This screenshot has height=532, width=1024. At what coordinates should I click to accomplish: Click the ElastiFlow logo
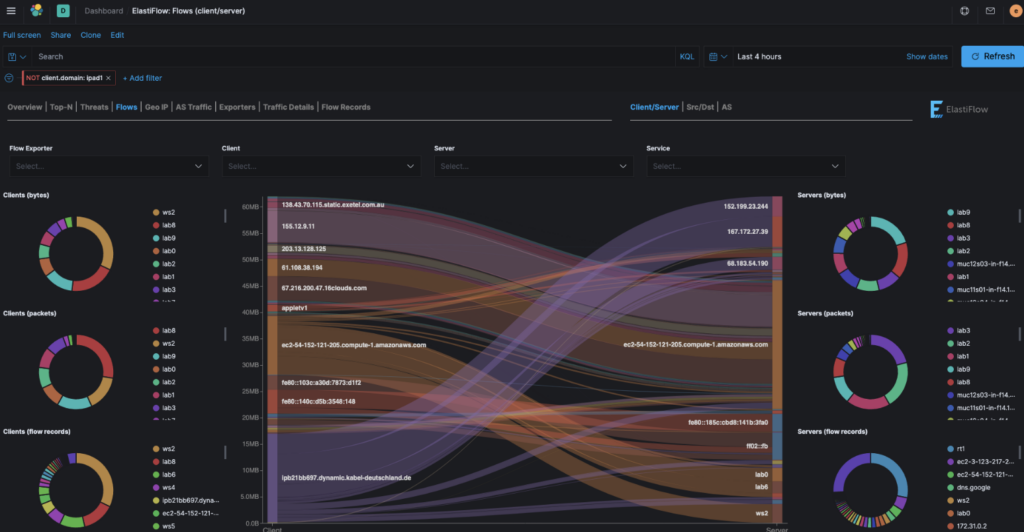[x=959, y=109]
